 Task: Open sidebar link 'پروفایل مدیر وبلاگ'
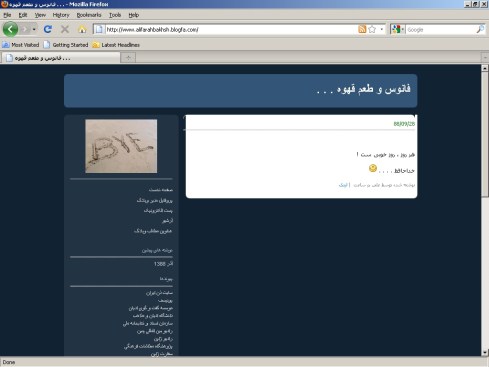tap(155, 200)
